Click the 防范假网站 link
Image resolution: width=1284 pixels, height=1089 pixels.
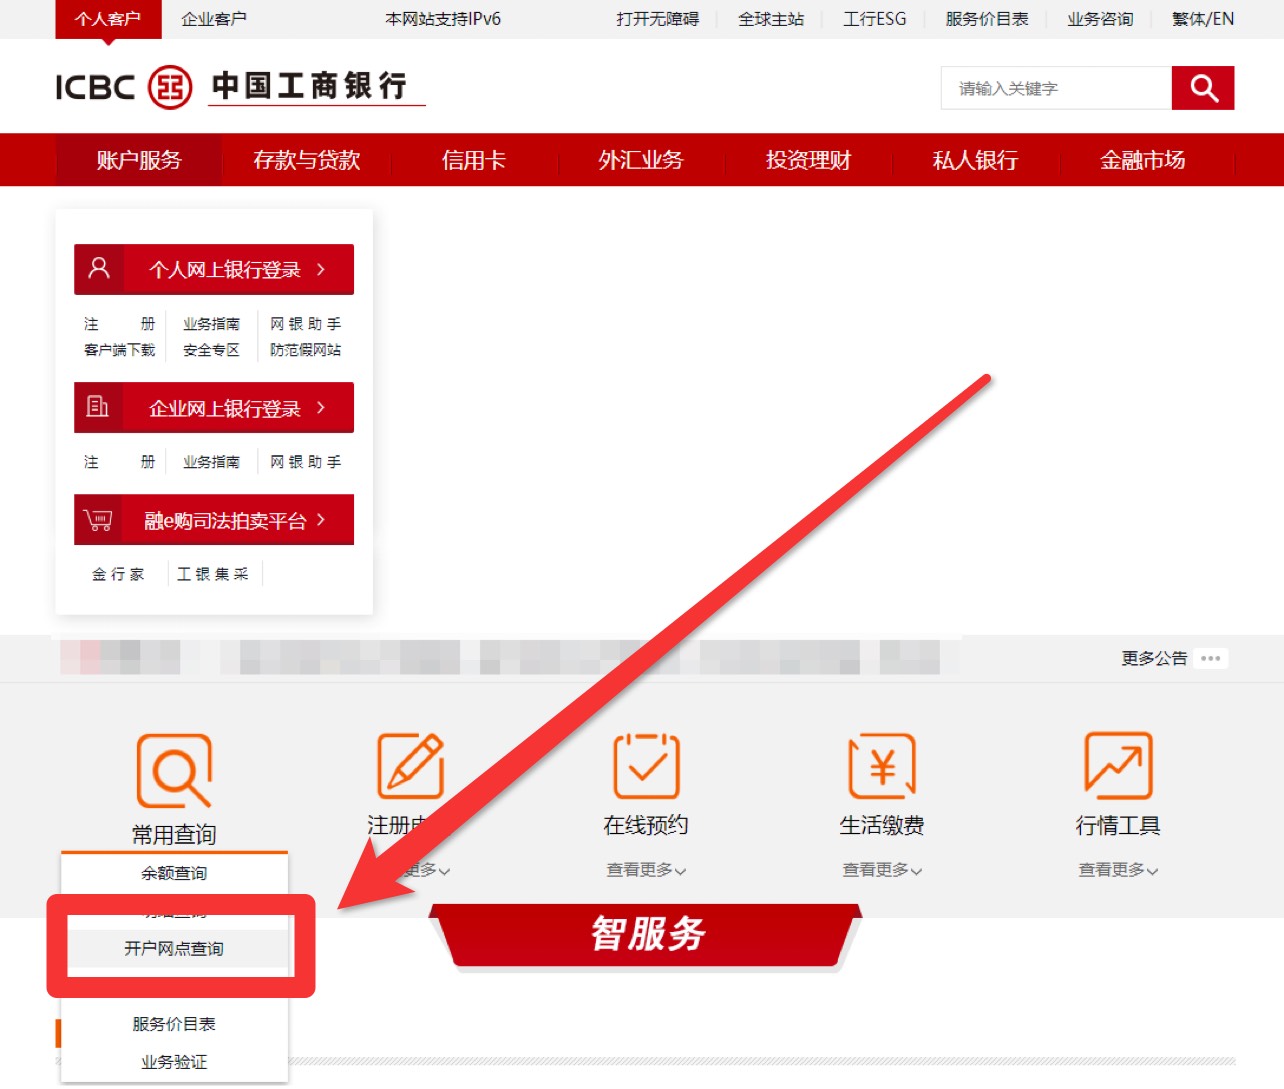coord(307,350)
